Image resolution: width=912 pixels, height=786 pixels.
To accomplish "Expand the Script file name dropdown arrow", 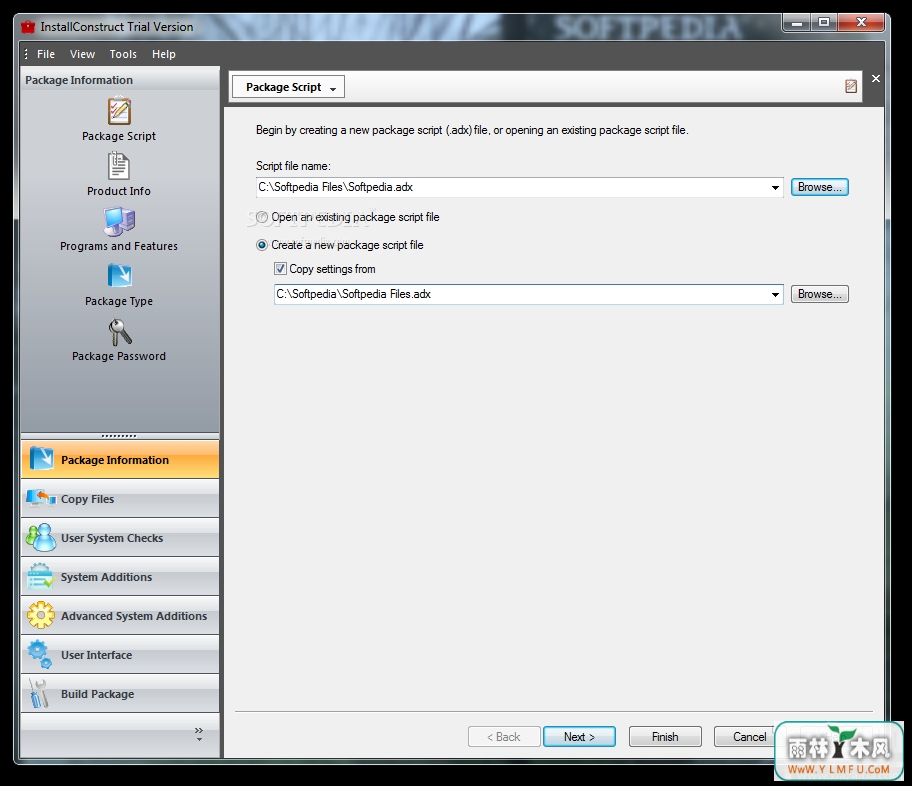I will click(775, 187).
